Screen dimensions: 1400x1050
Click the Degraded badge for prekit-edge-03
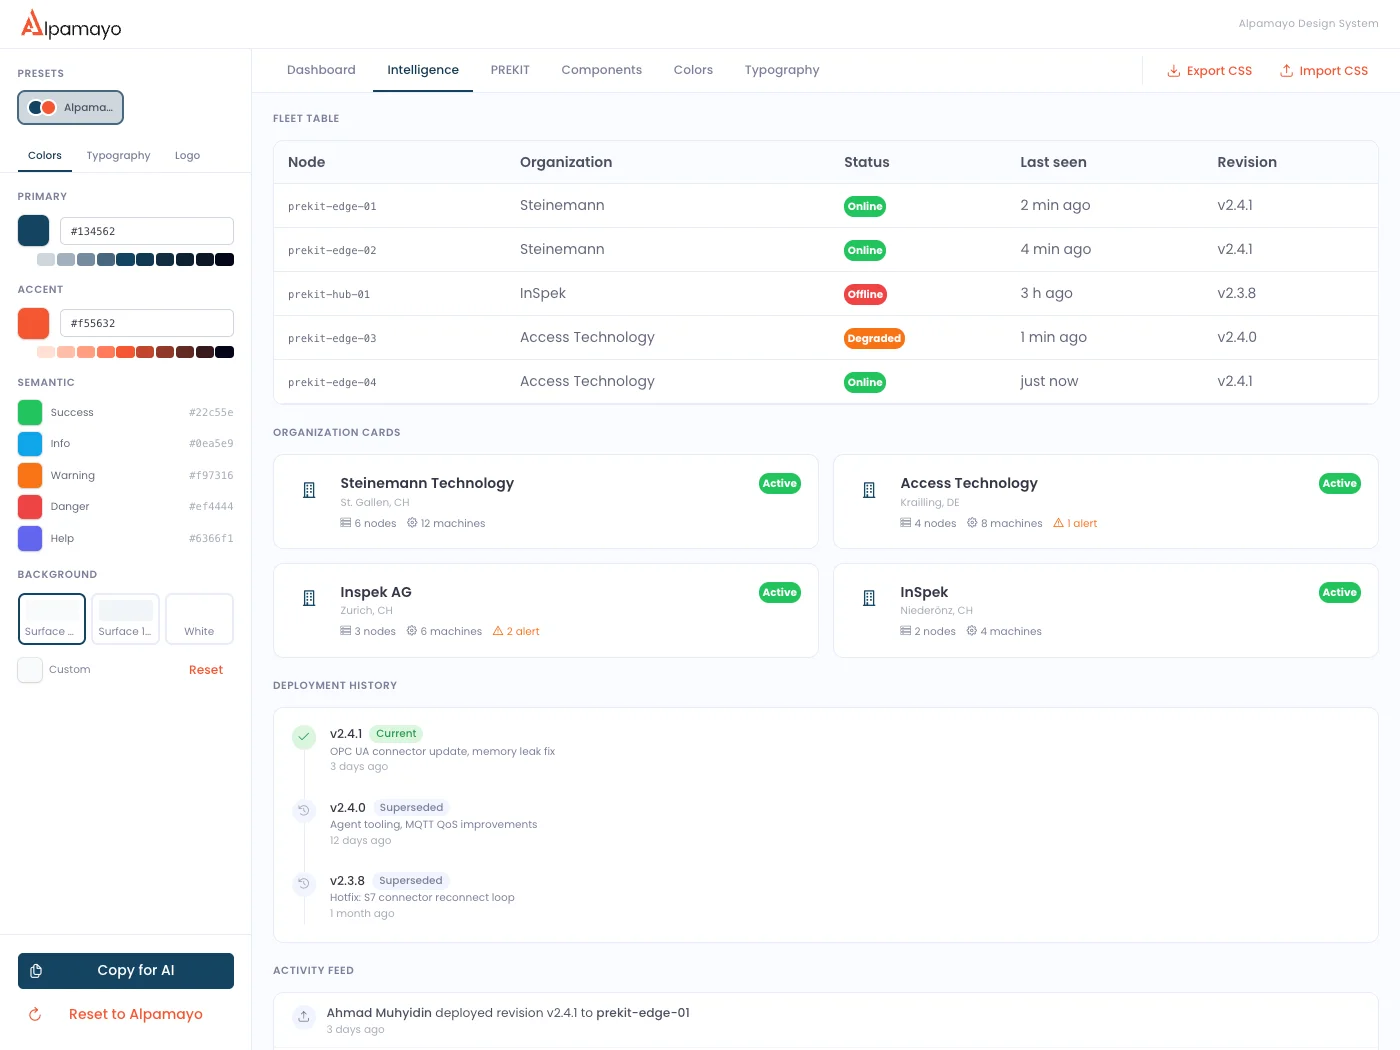[874, 338]
